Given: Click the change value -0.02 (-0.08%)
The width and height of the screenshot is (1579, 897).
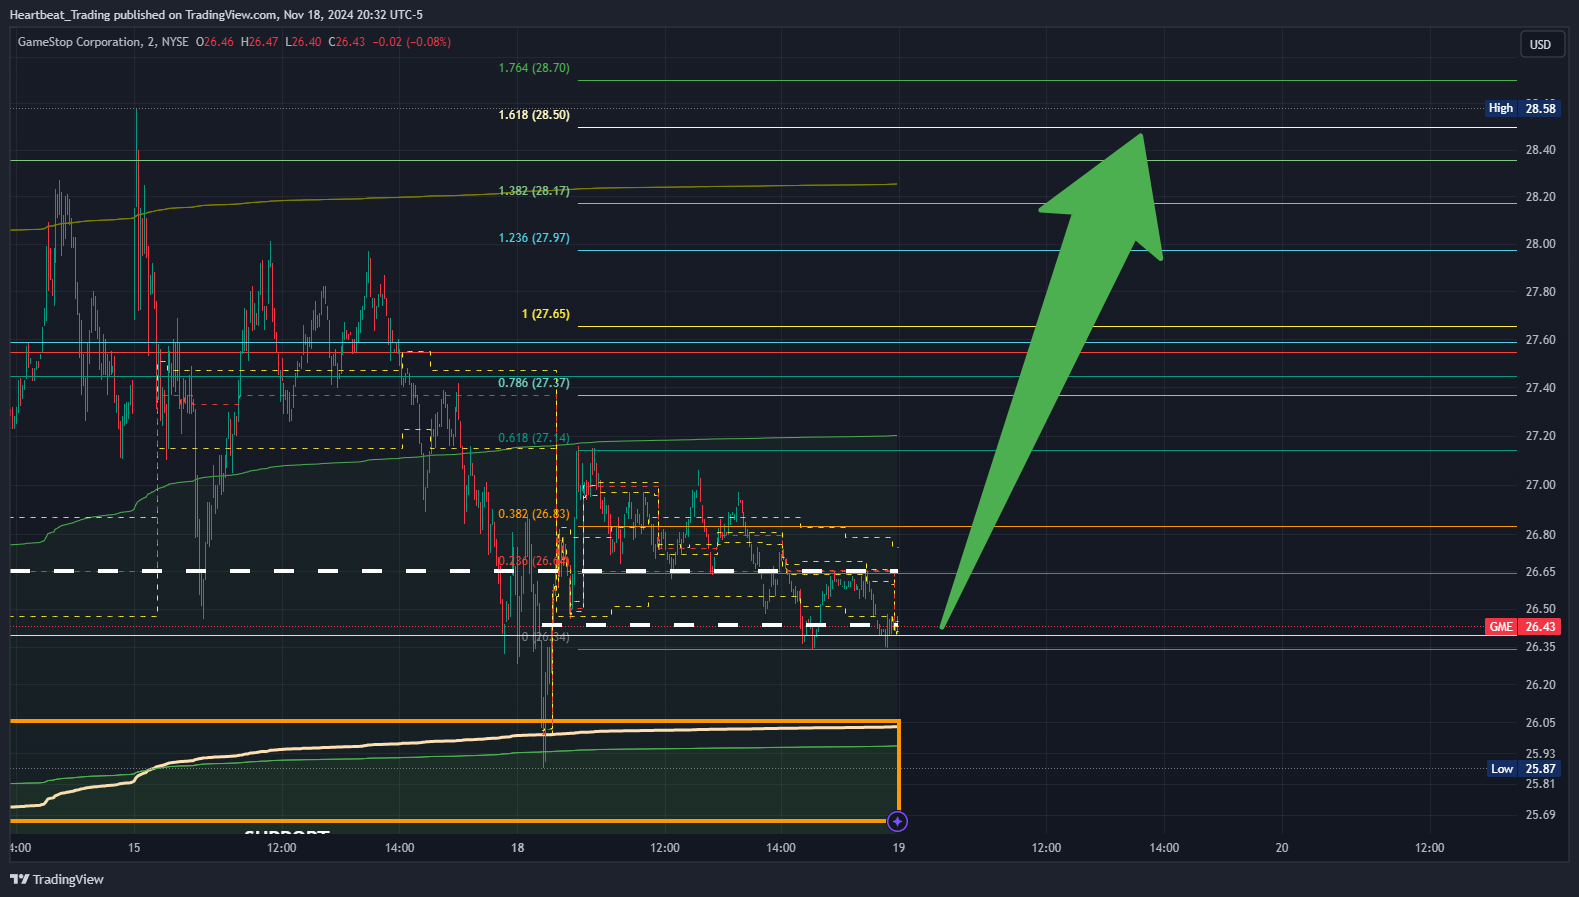Looking at the screenshot, I should [412, 42].
